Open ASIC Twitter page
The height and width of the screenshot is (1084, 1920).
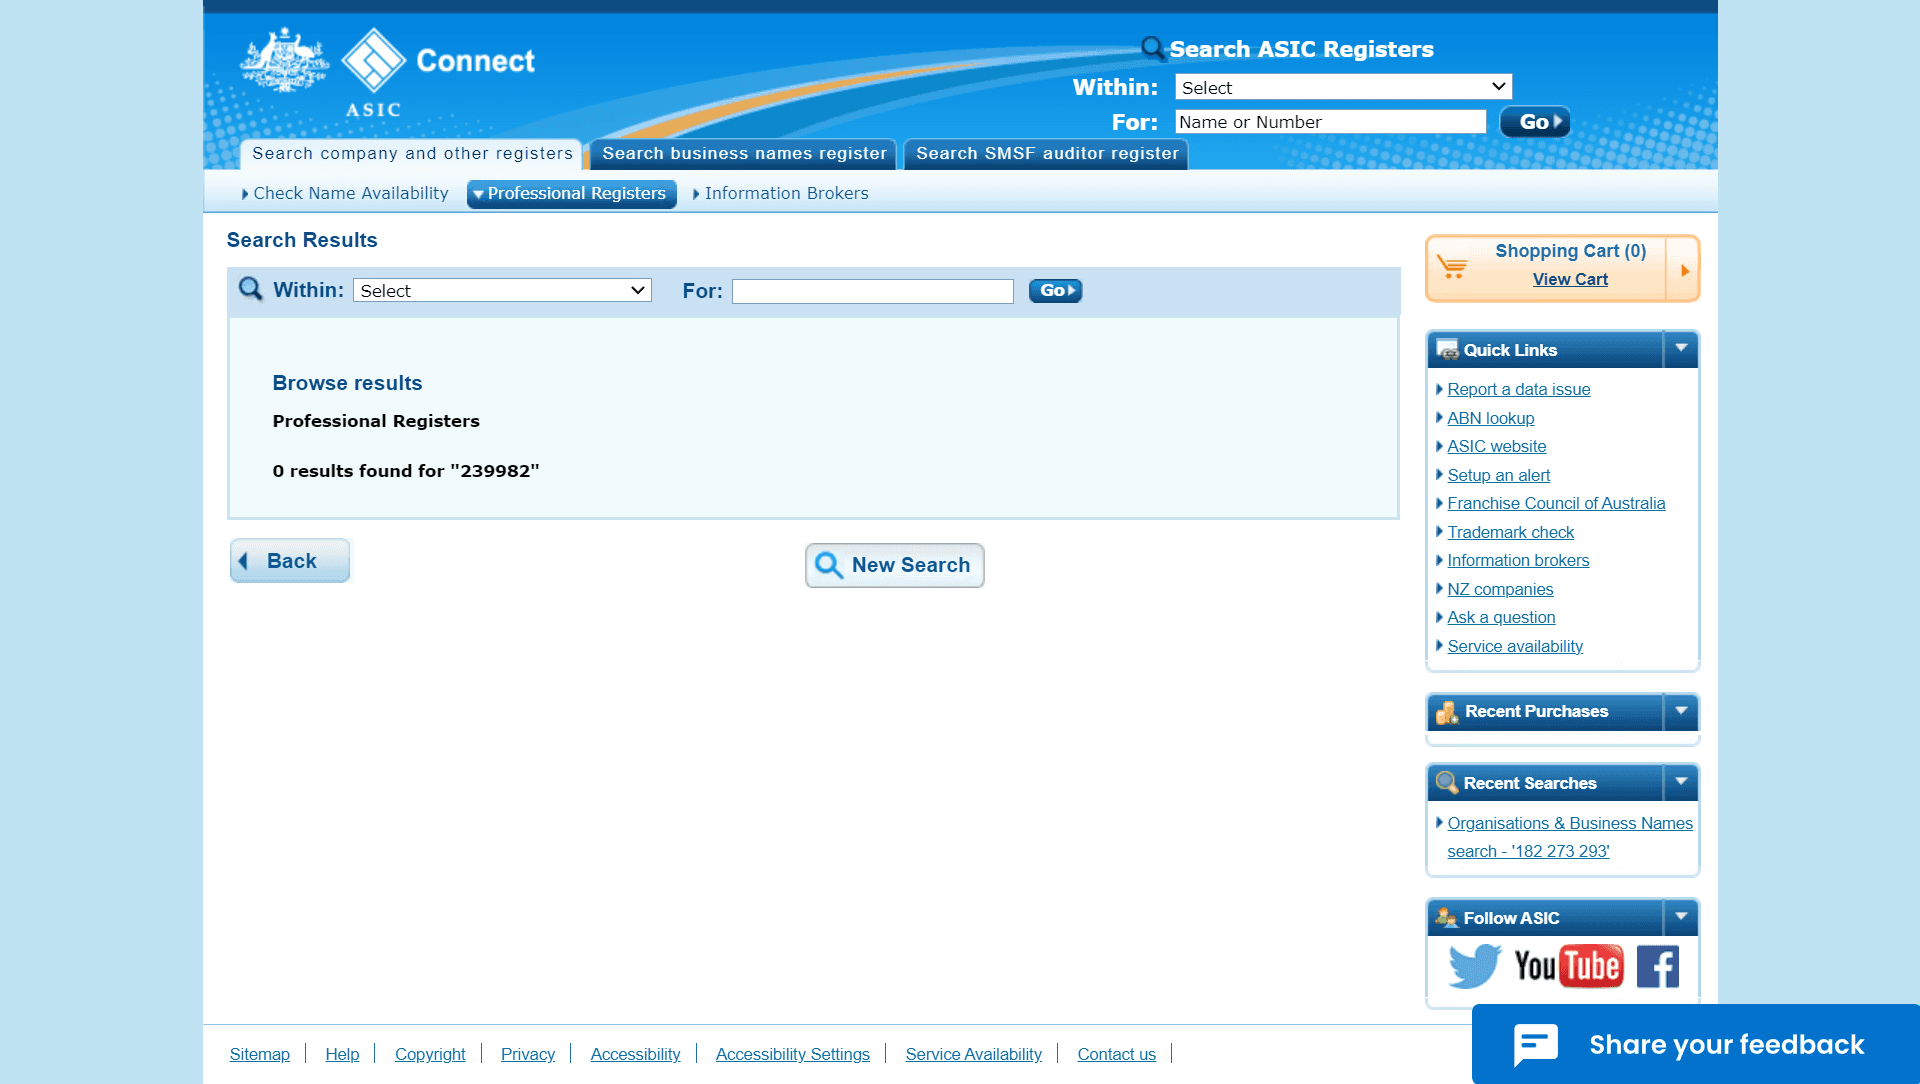(x=1474, y=966)
